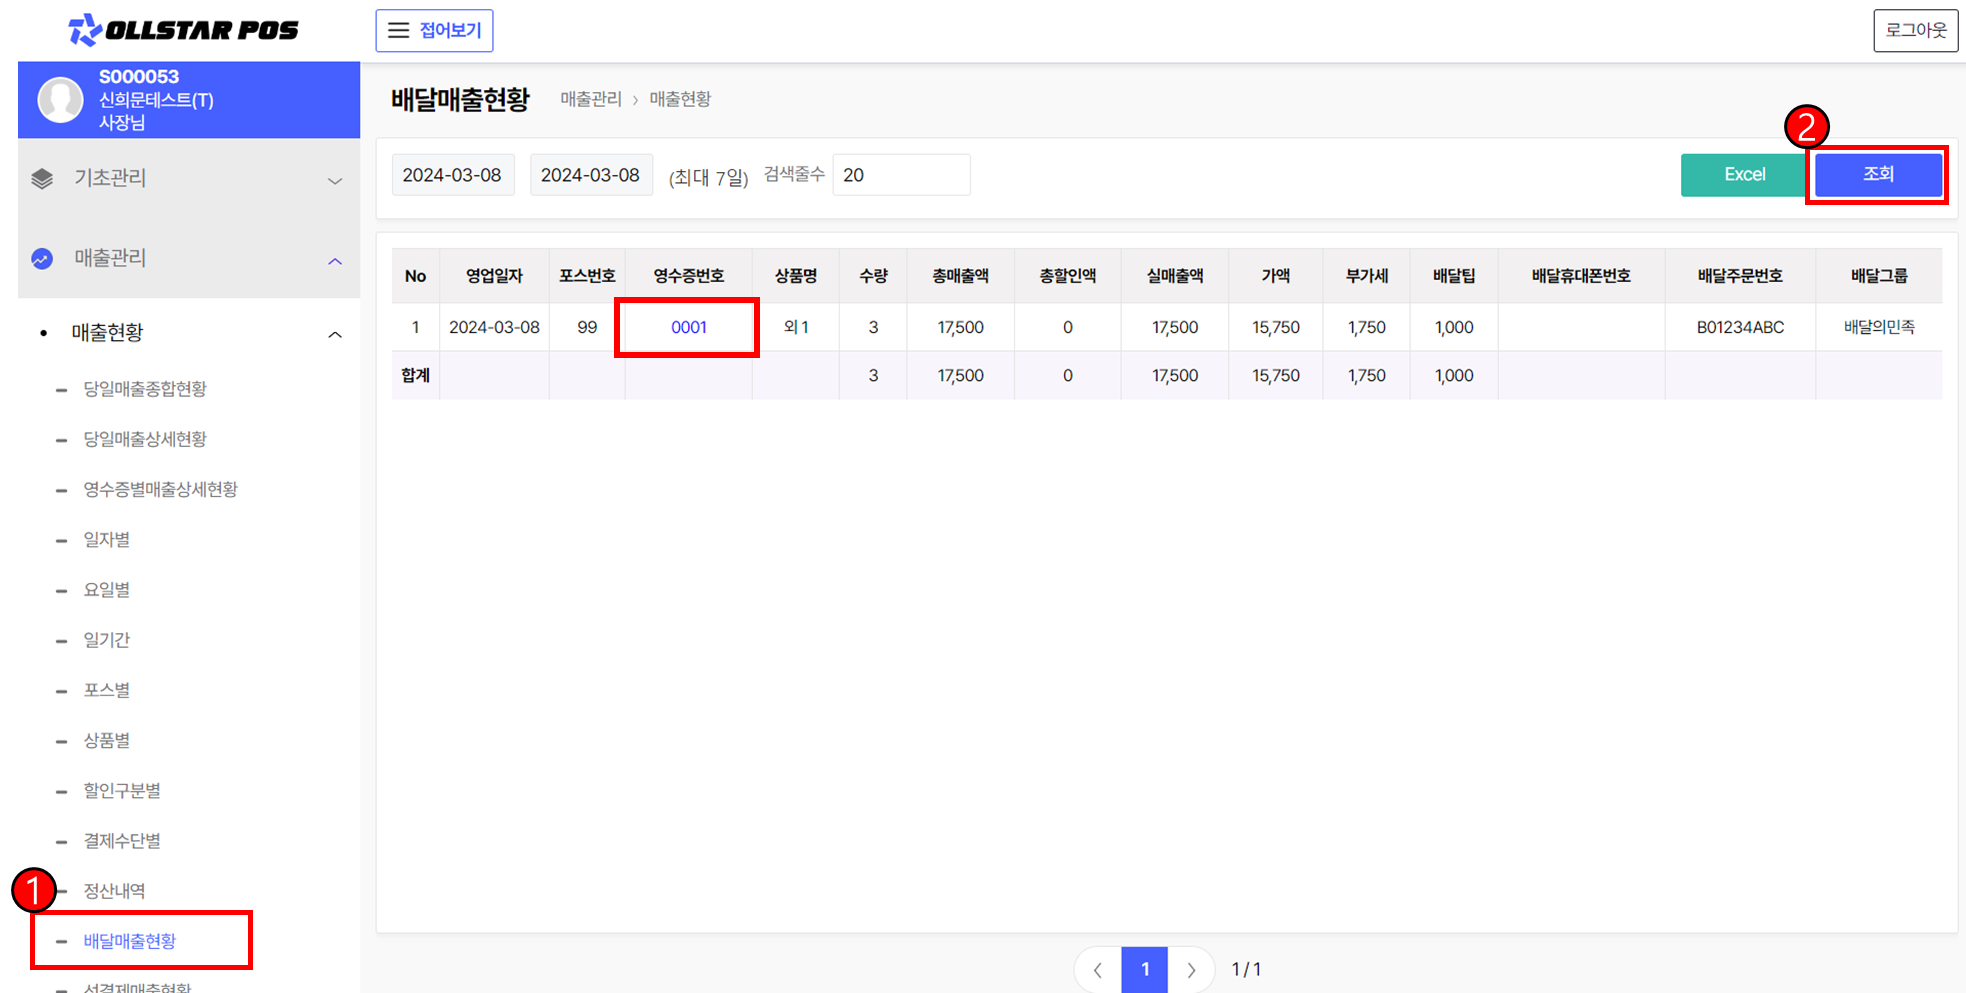Click the 로그아웃 logout button

[x=1915, y=30]
